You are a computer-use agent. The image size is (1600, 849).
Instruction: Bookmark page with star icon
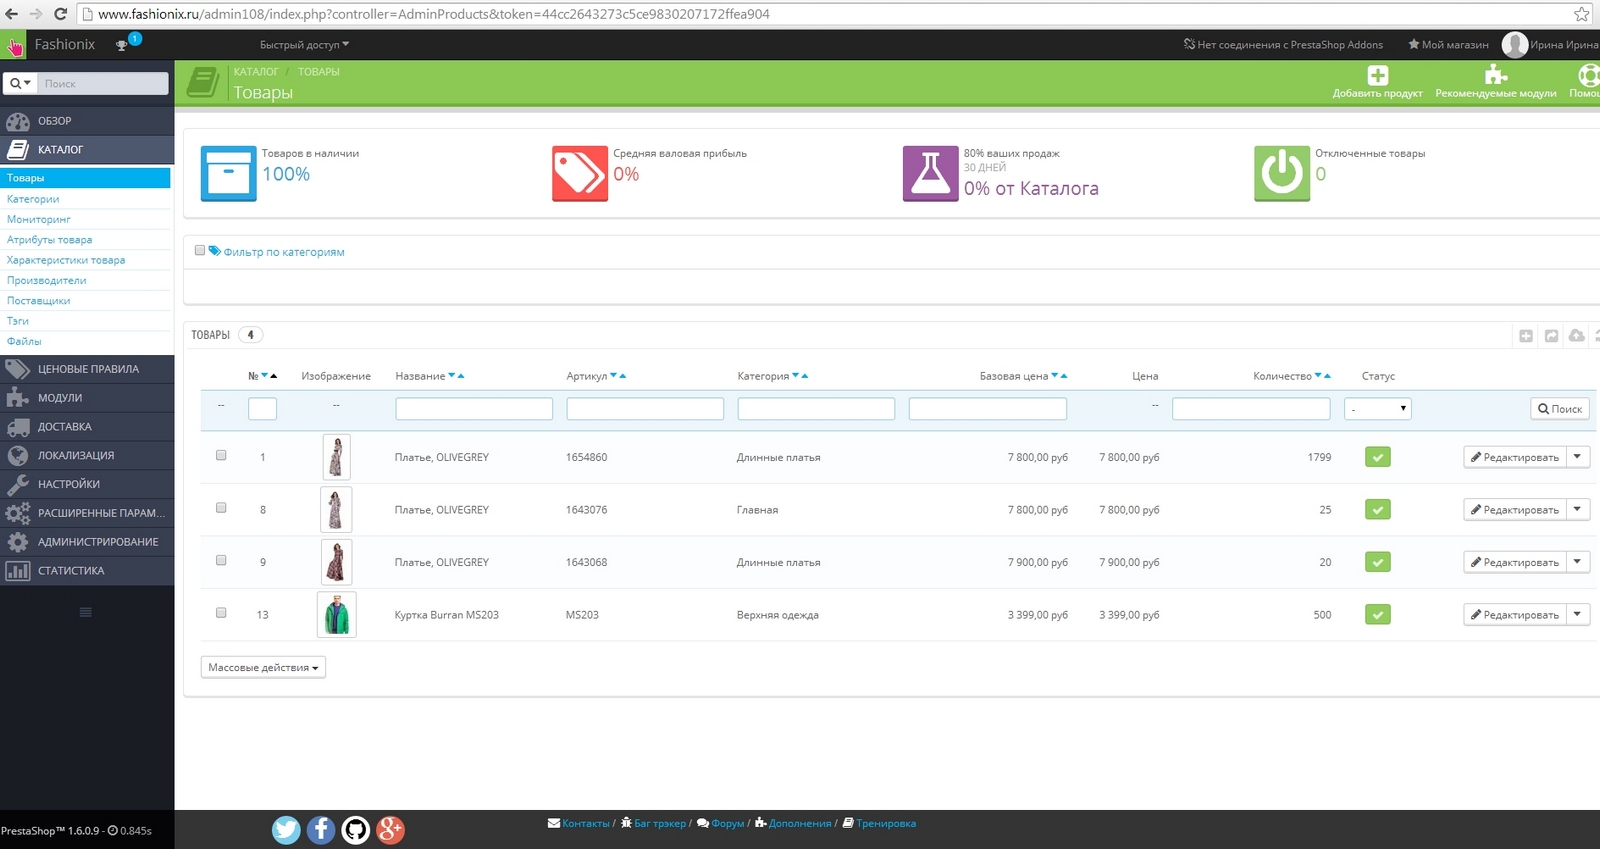point(1581,14)
